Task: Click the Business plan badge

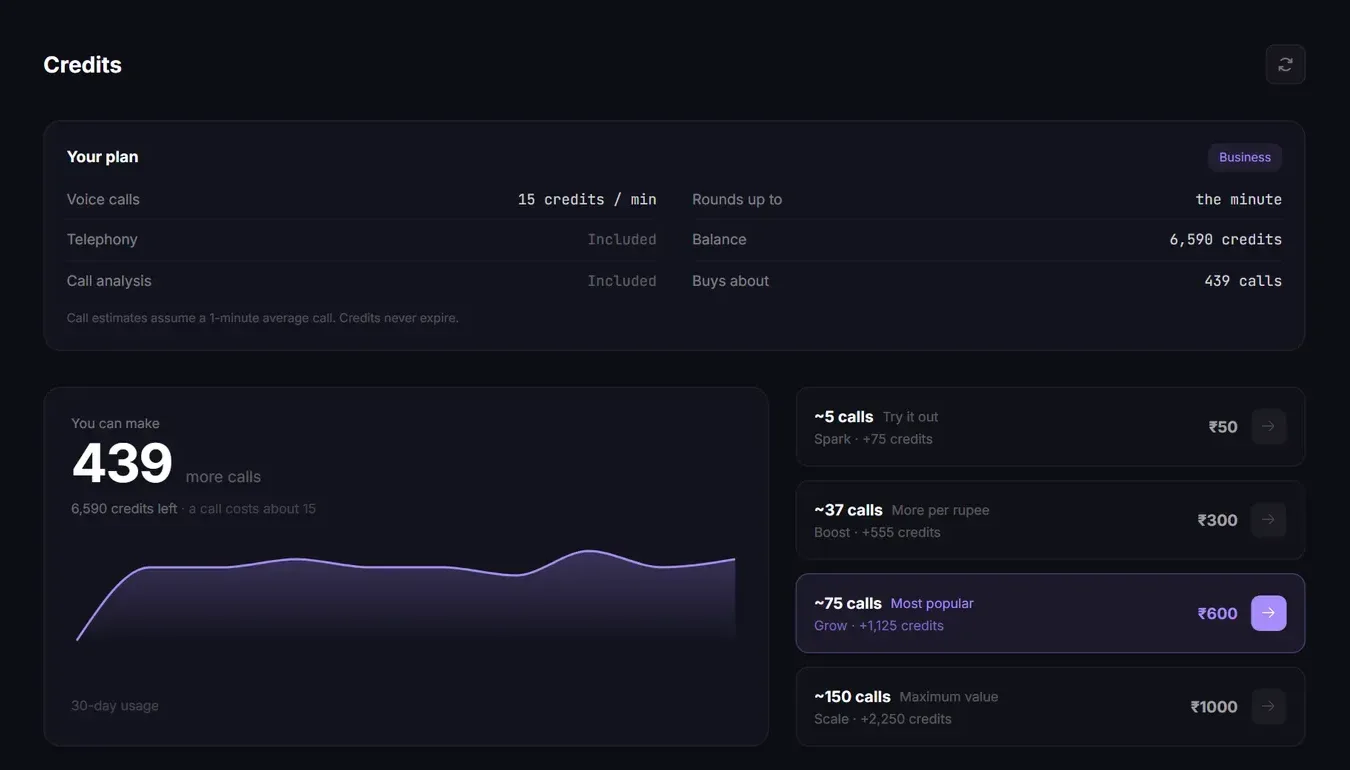Action: coord(1245,157)
